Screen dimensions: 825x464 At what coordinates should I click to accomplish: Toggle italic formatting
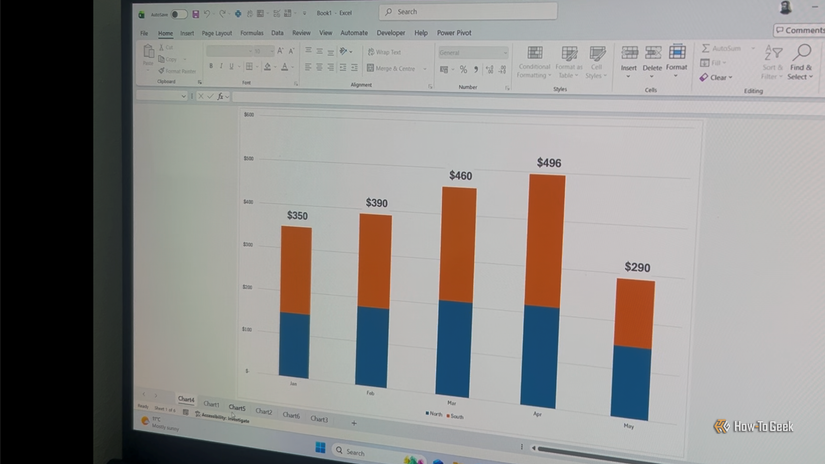coord(223,67)
